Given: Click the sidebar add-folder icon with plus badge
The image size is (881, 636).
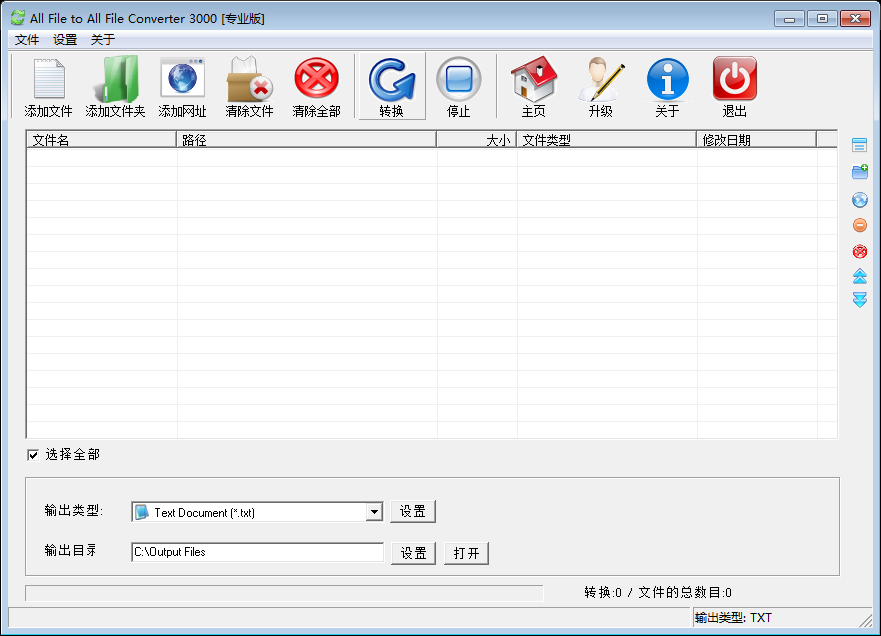Looking at the screenshot, I should [x=859, y=171].
